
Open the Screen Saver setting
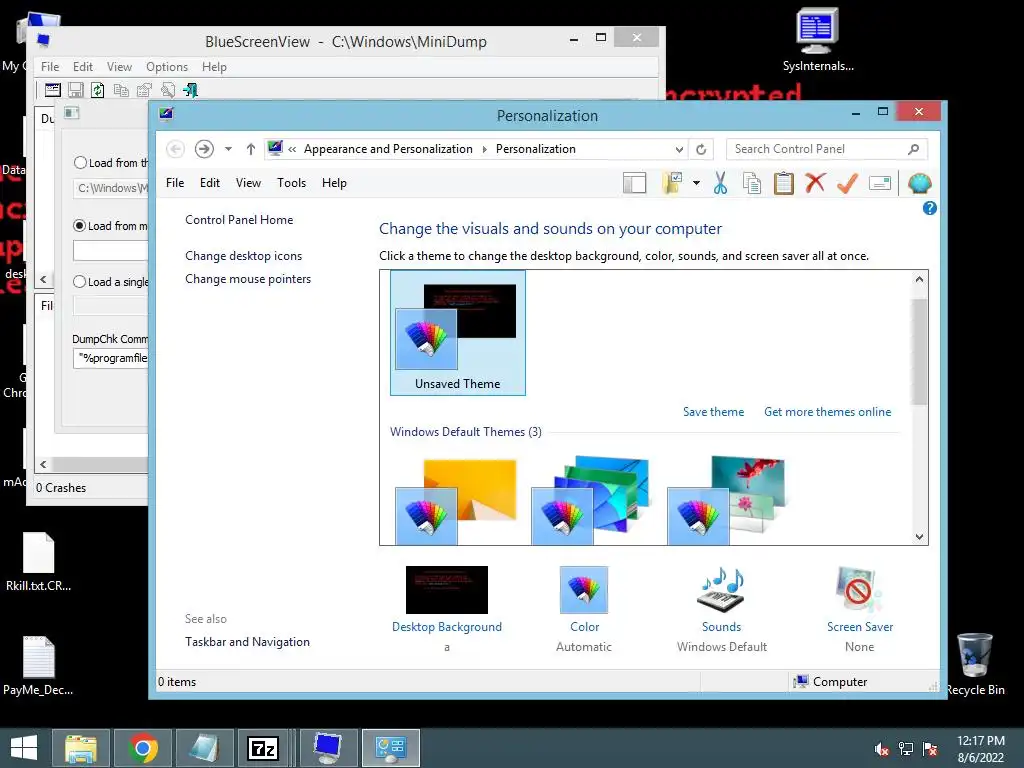pyautogui.click(x=859, y=609)
